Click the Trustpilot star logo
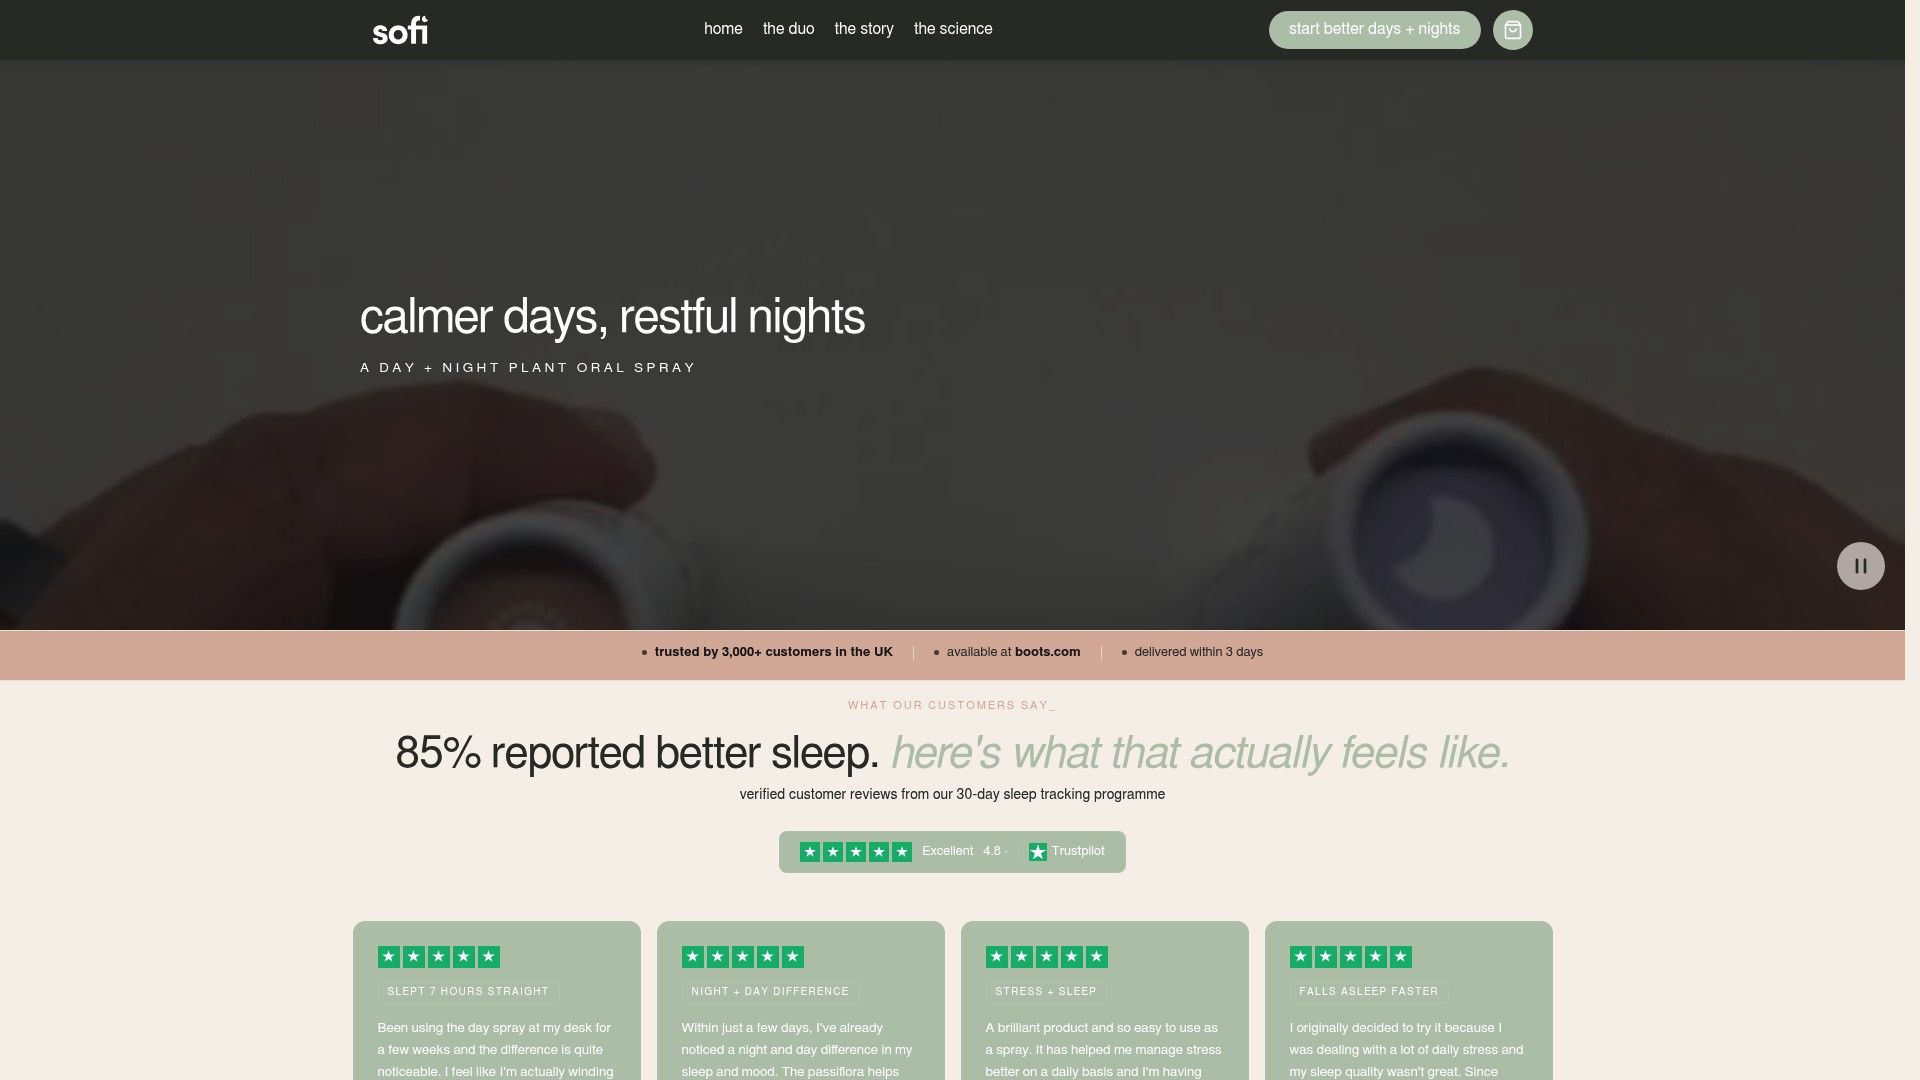The height and width of the screenshot is (1080, 1920). [1038, 852]
